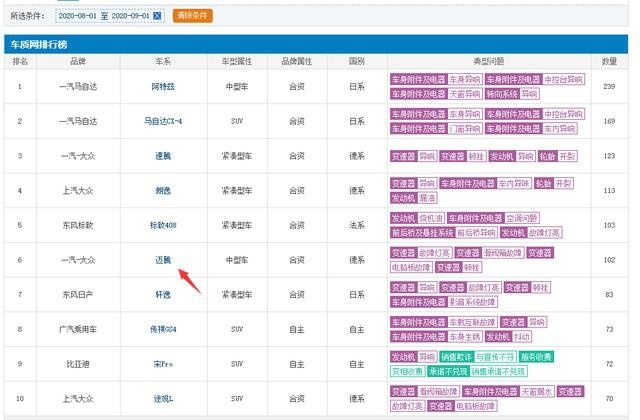Click the 与宣传不符 tag in the 宋Pro row
640x420 pixels.
(x=496, y=357)
